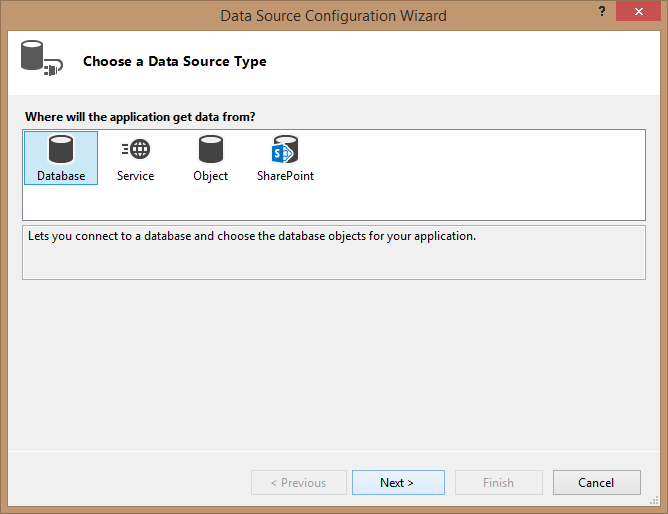
Task: Open help with the question mark button
Action: [x=602, y=11]
